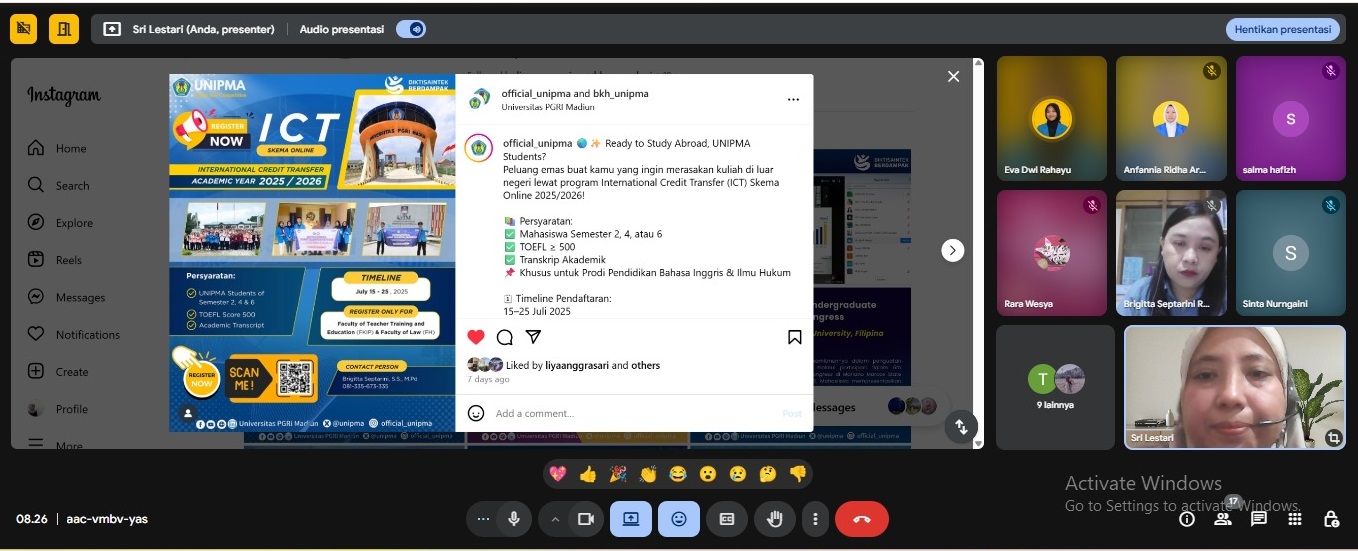Click the heart icon beside Notifications
This screenshot has width=1358, height=551.
[36, 334]
